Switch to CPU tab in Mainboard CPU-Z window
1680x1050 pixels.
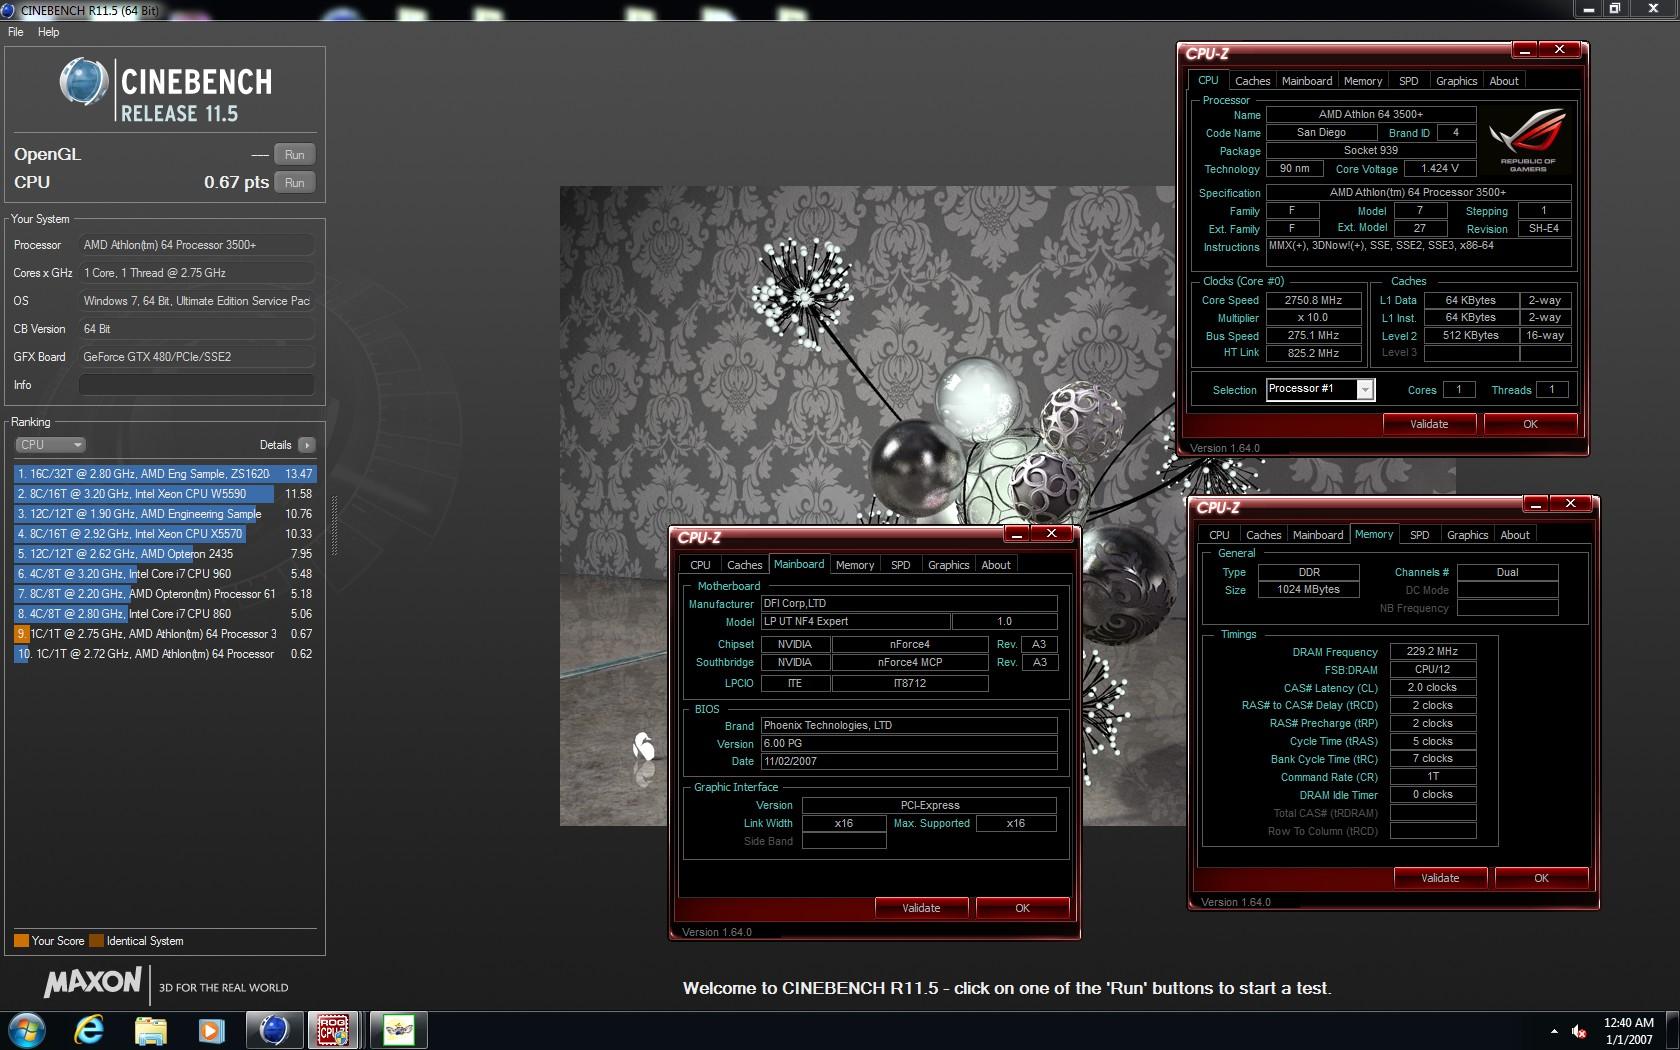[x=700, y=565]
